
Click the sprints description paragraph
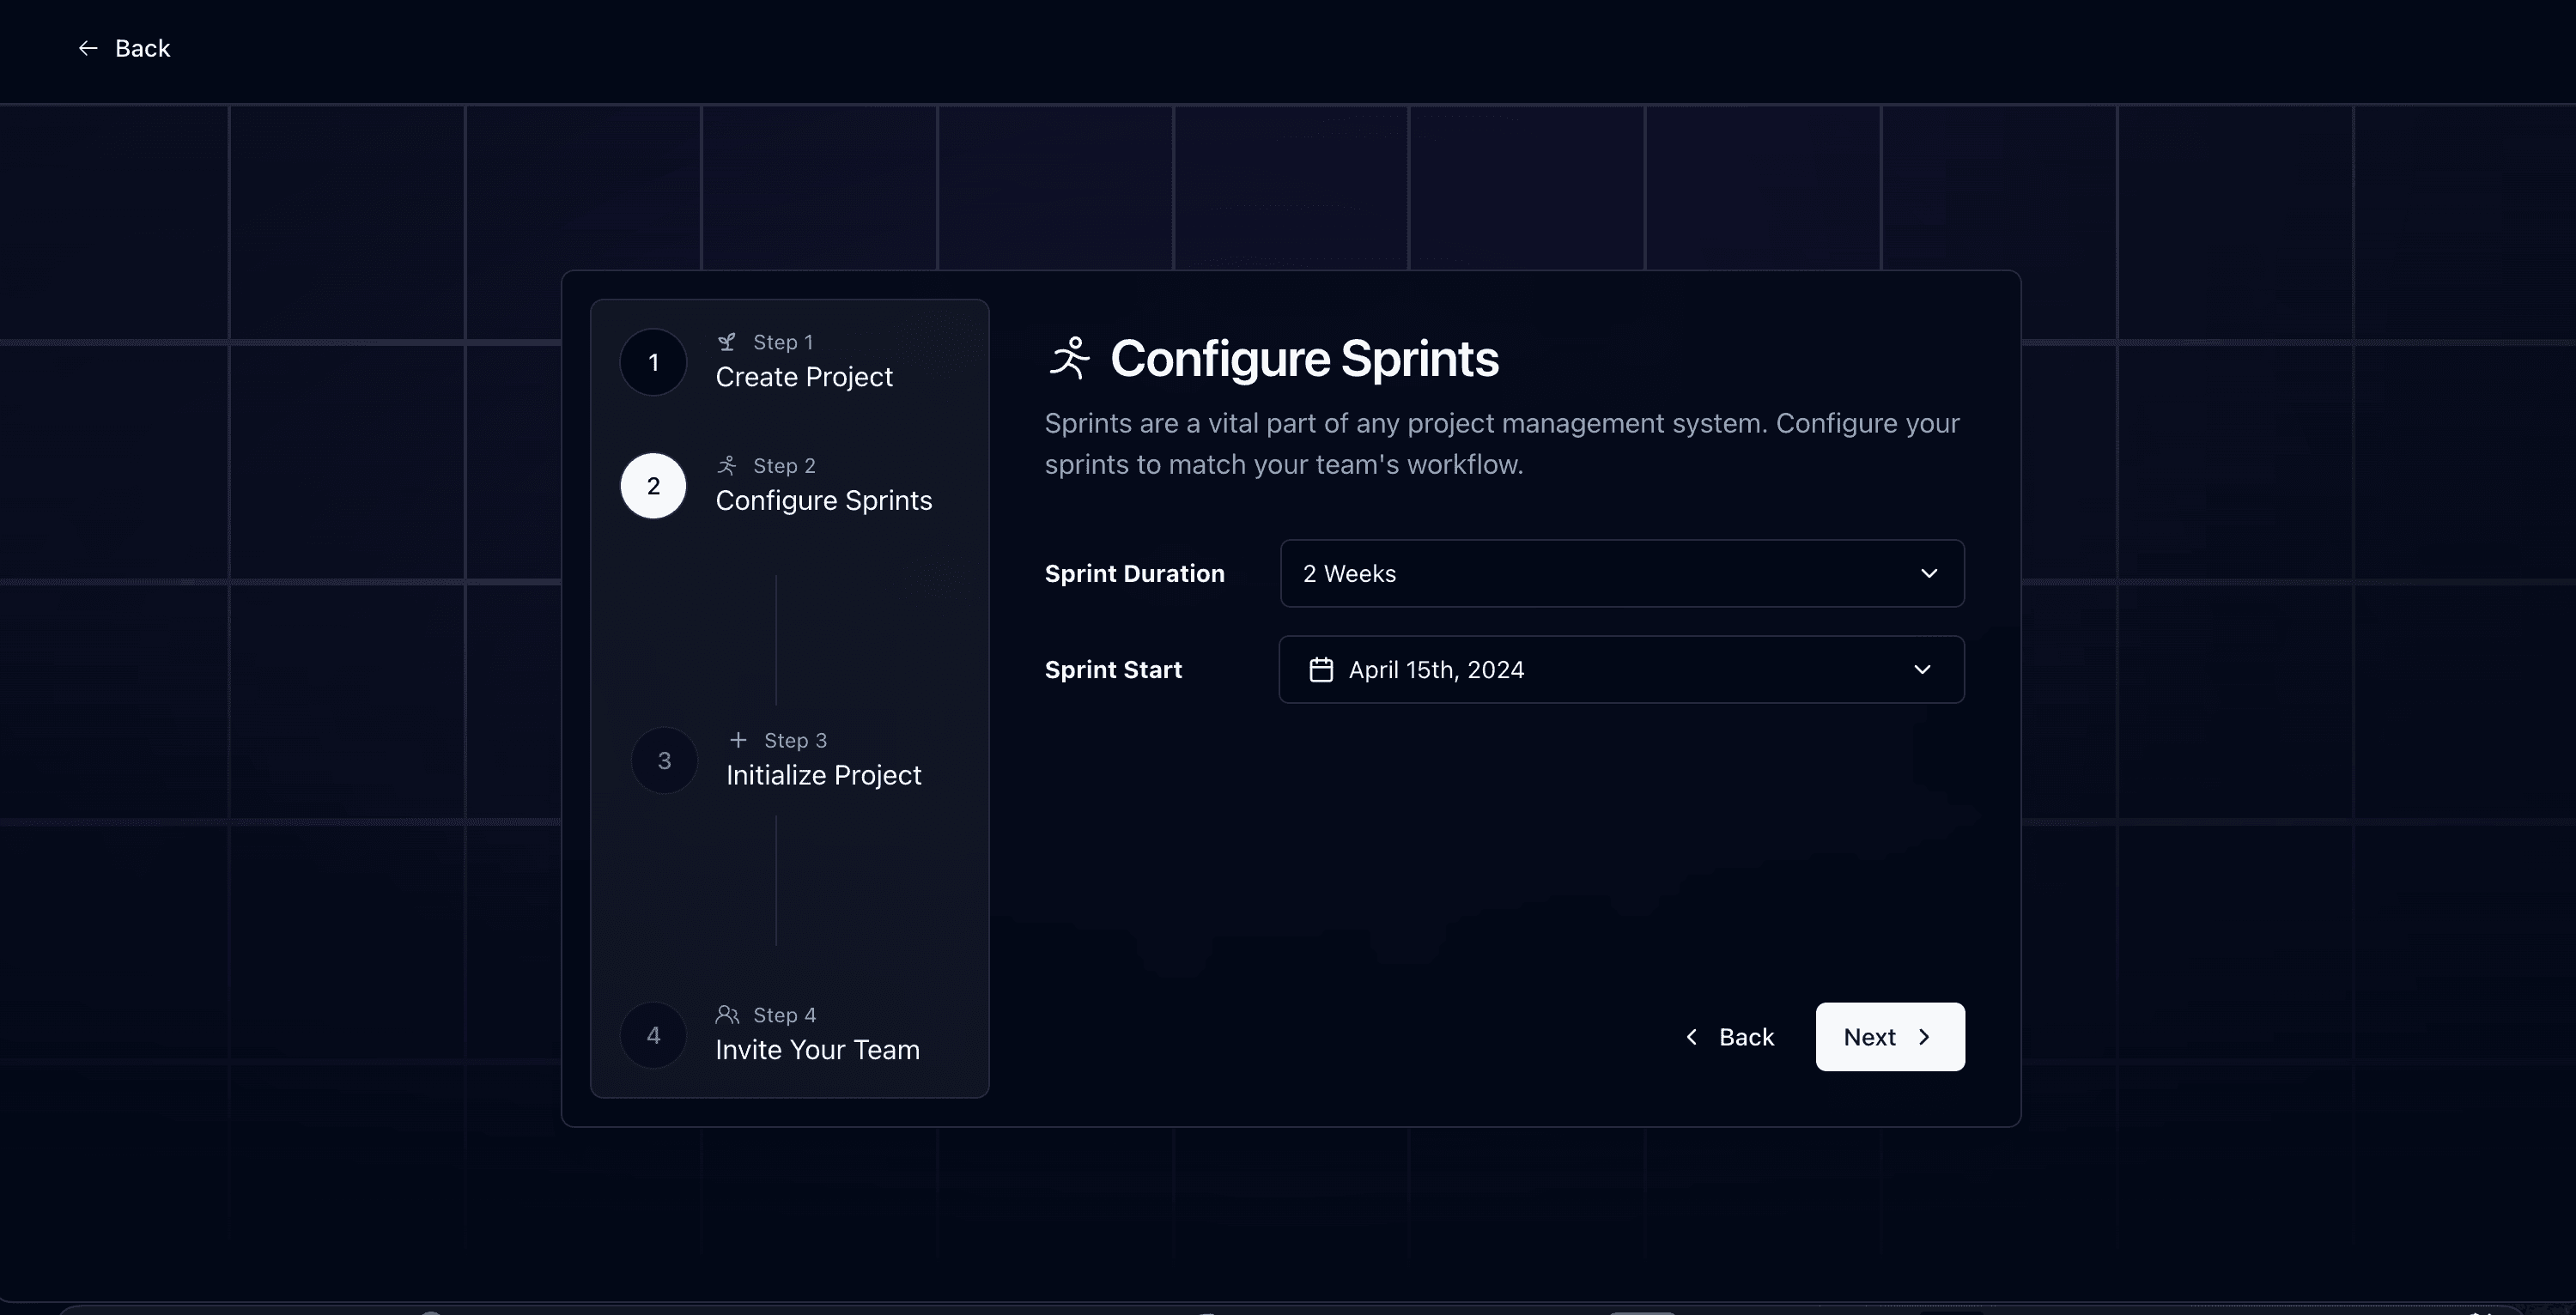point(1502,444)
